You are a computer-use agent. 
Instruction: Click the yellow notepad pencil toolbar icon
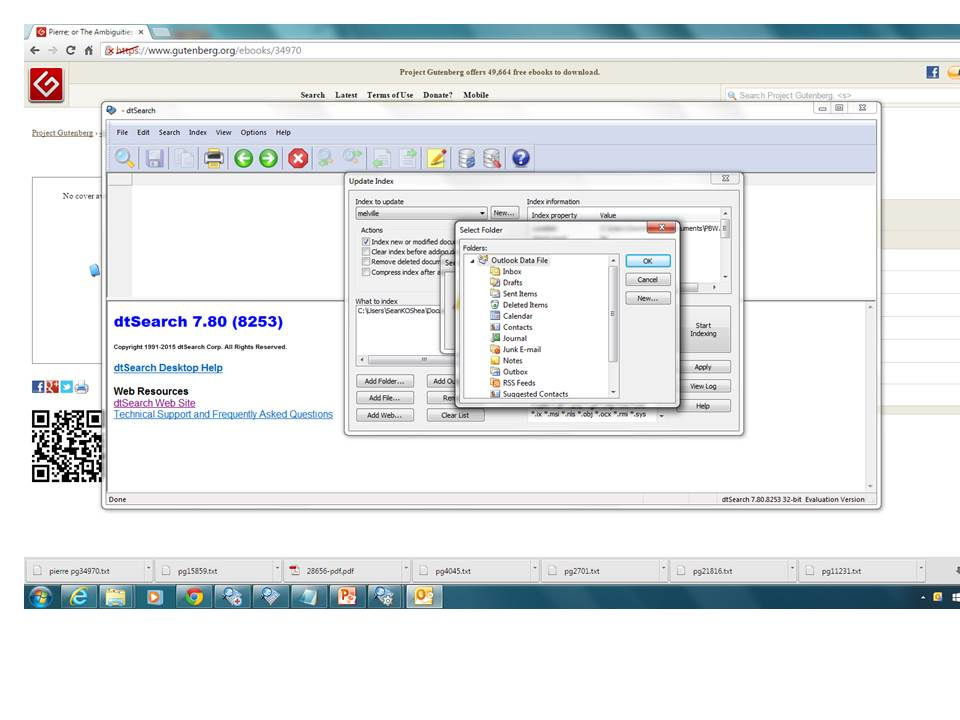(437, 159)
